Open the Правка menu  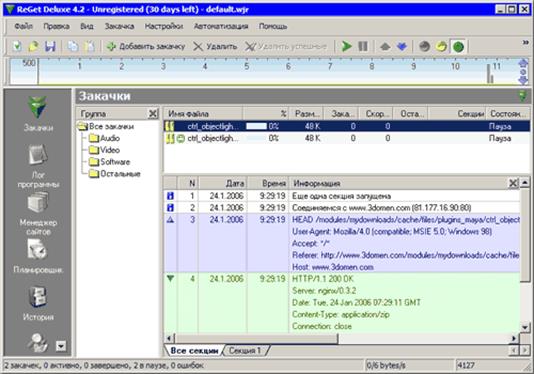tap(56, 26)
